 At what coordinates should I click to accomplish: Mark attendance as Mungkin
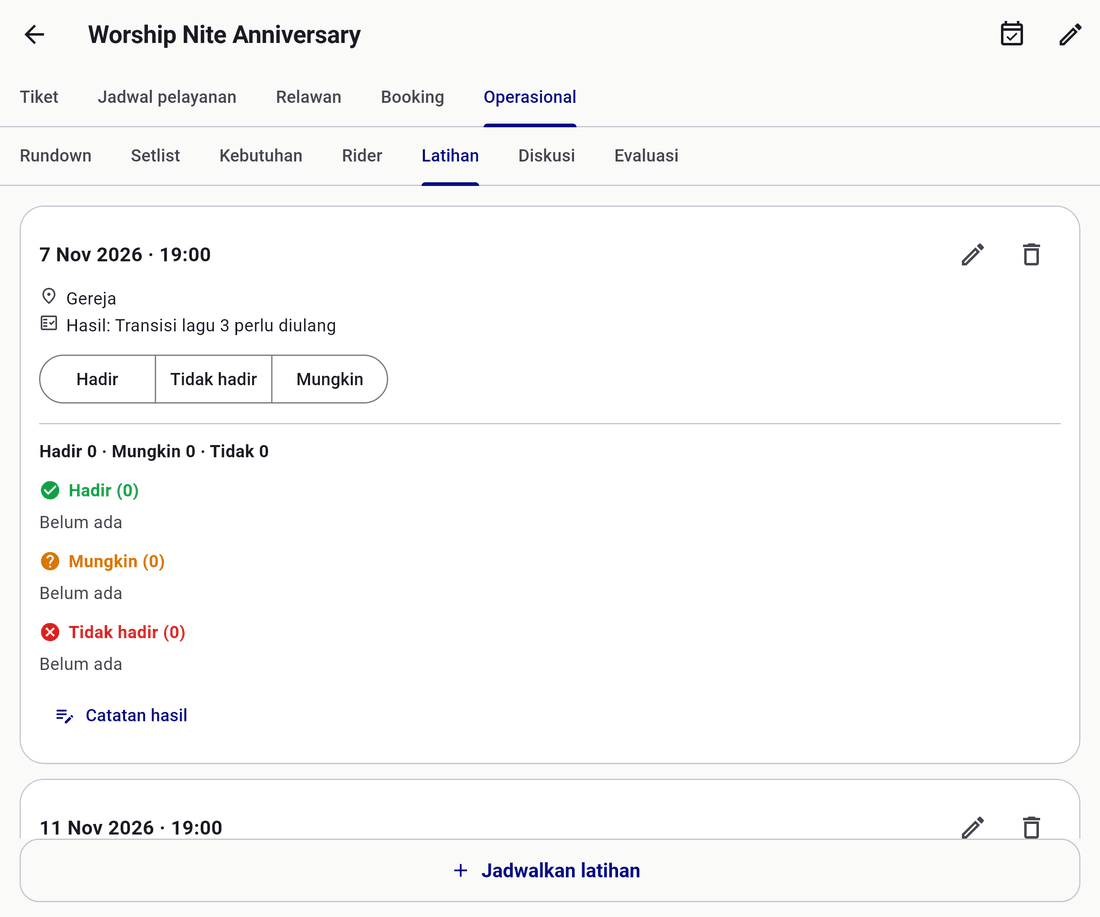click(x=330, y=379)
